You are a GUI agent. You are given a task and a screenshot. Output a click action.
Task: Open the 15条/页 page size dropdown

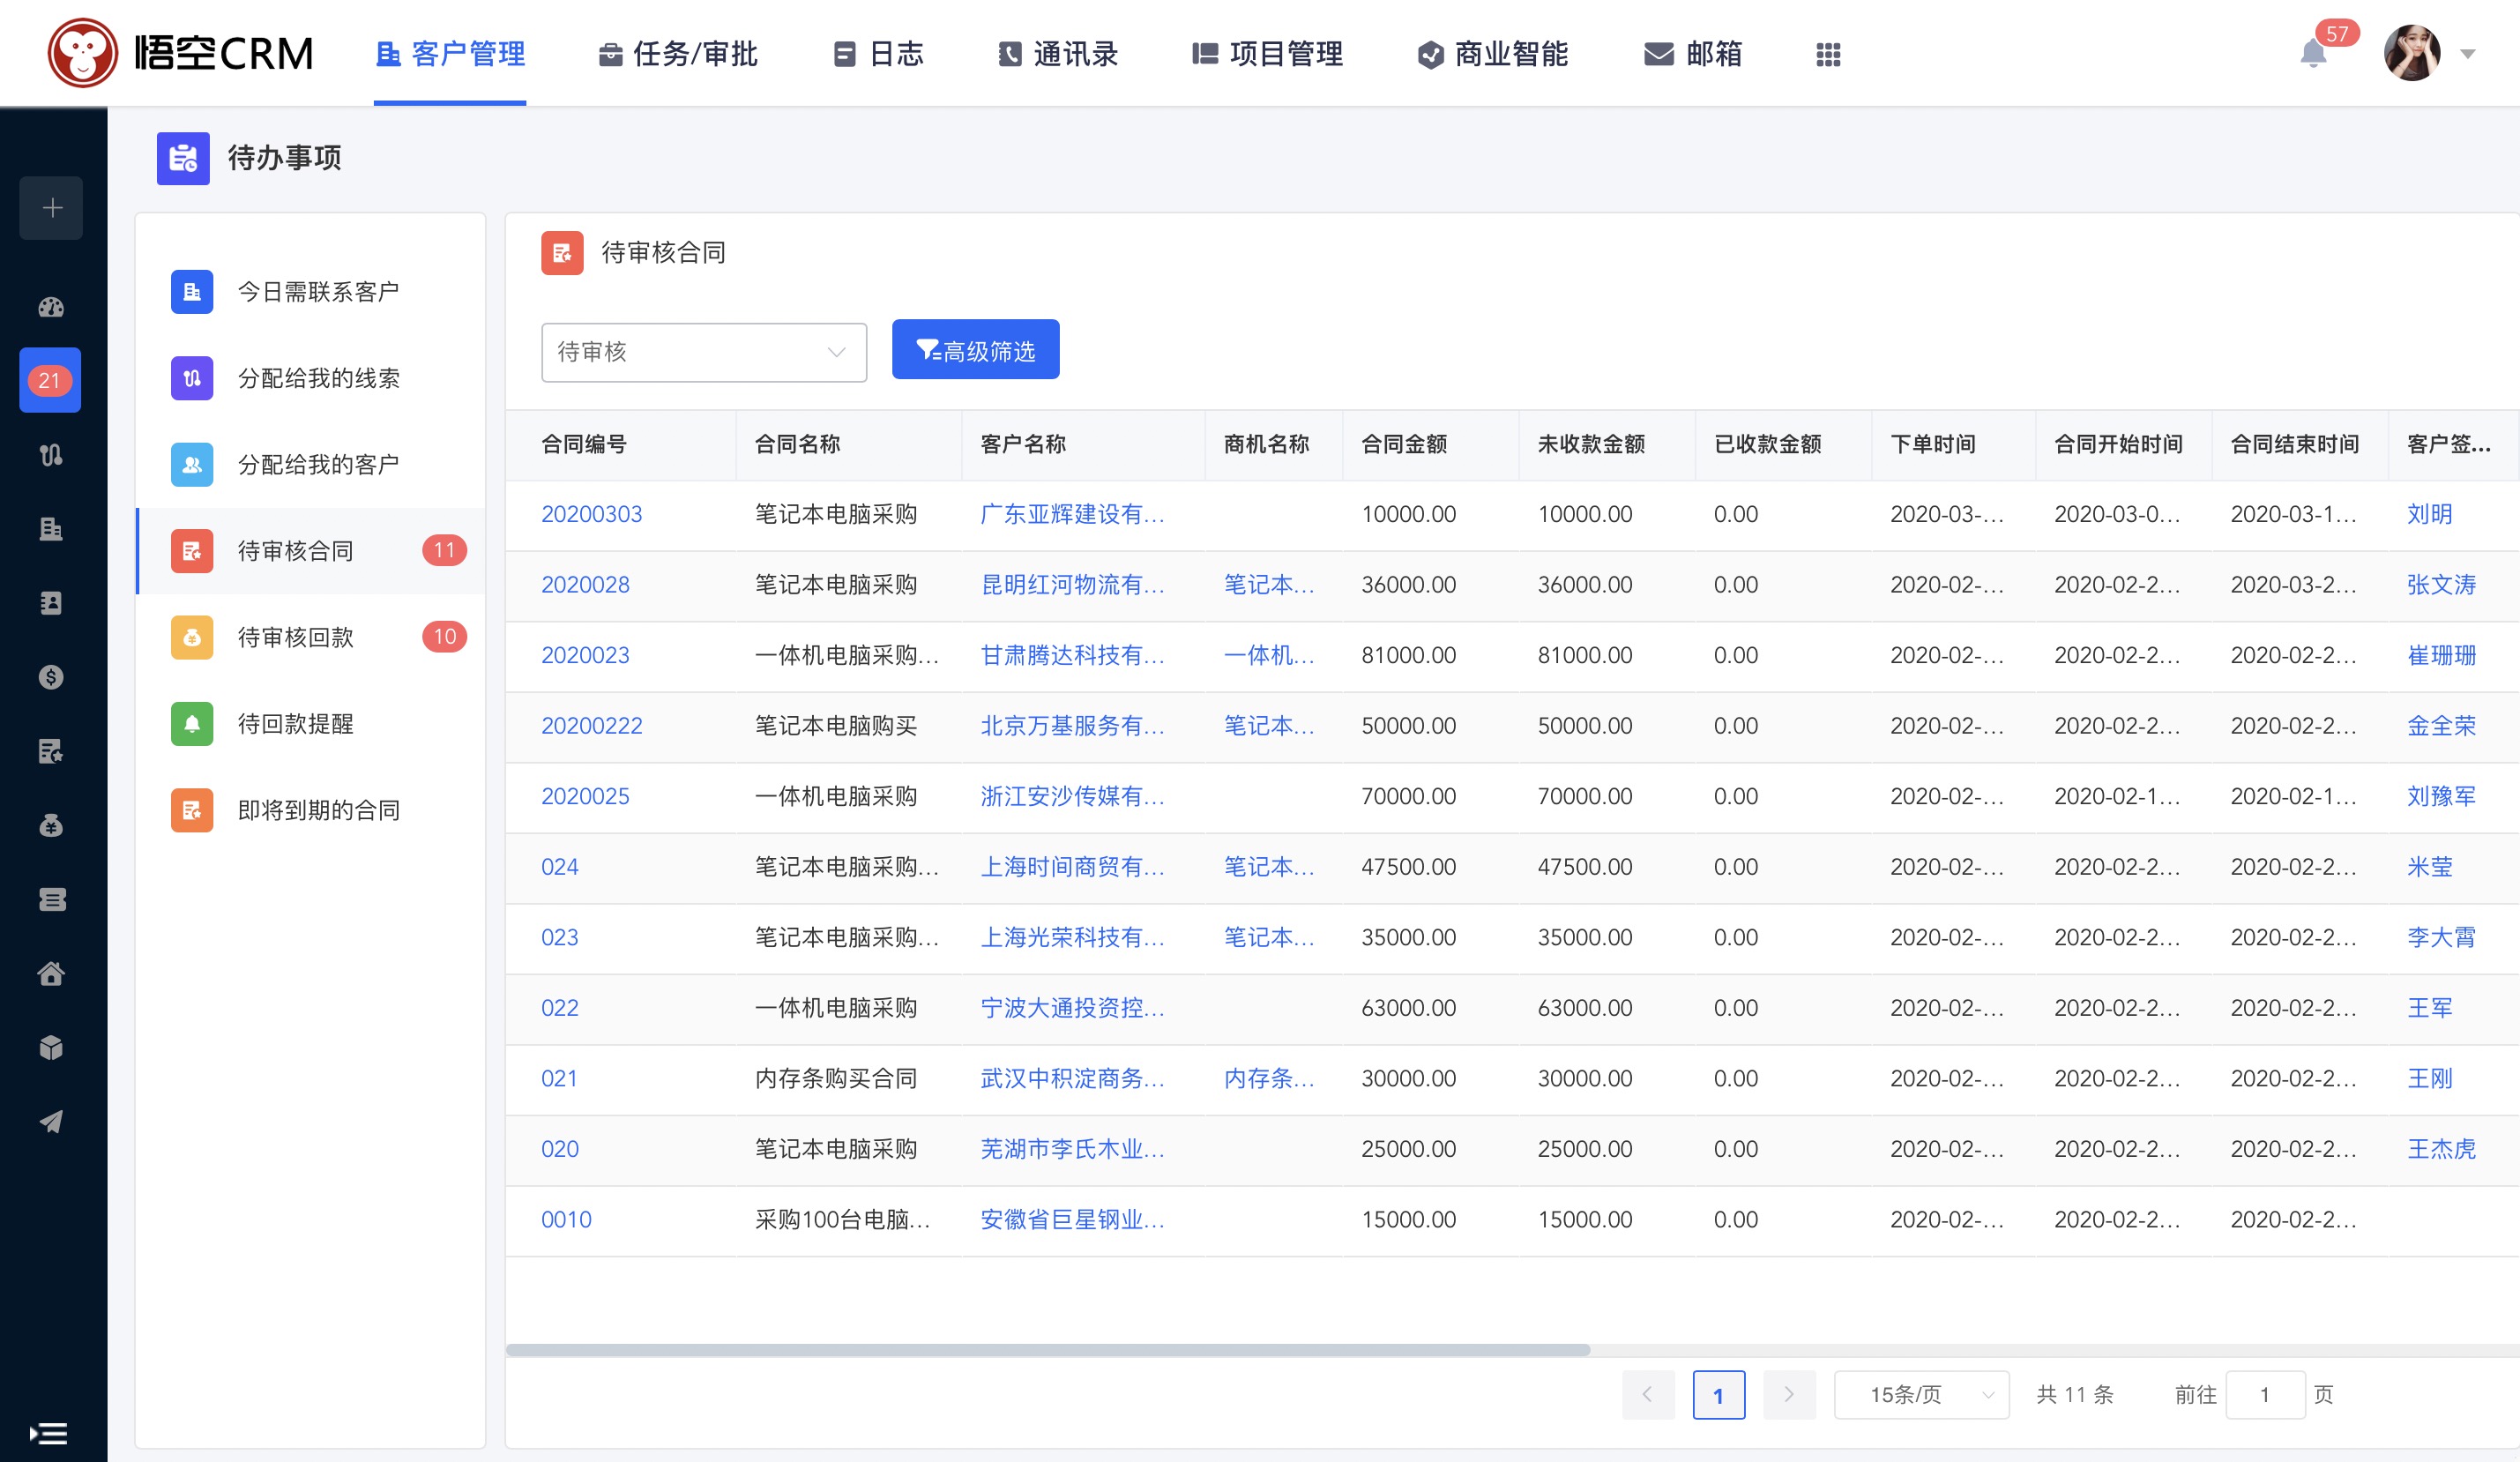[1920, 1394]
